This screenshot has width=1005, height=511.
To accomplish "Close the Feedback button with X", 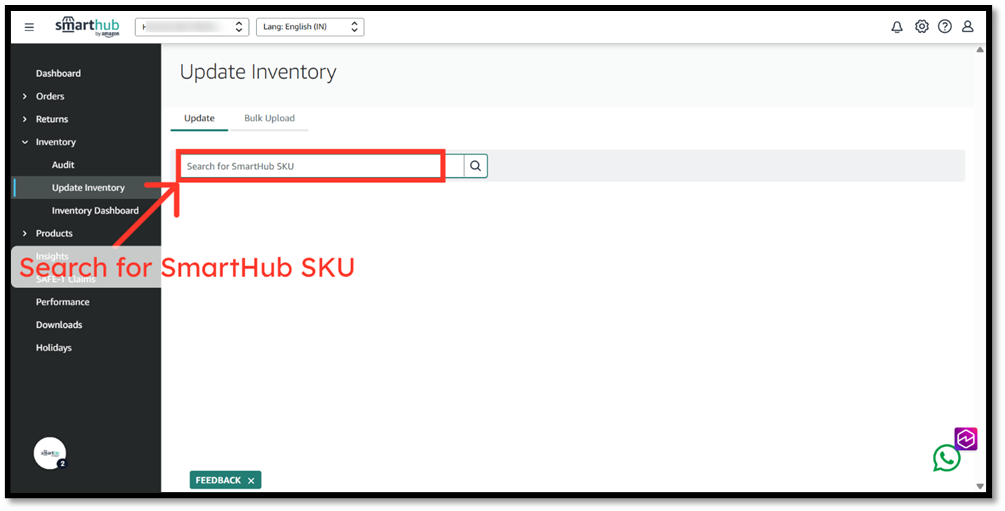I will (x=251, y=480).
